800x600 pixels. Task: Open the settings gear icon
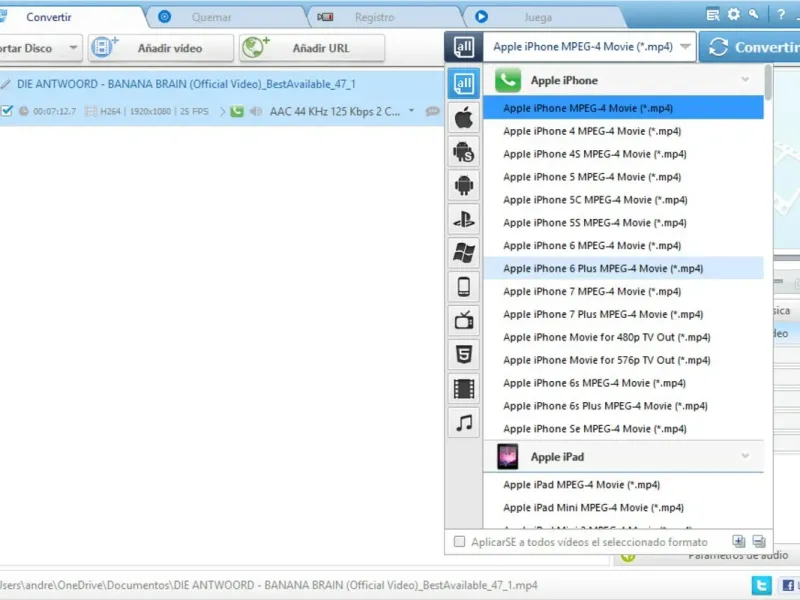(734, 15)
